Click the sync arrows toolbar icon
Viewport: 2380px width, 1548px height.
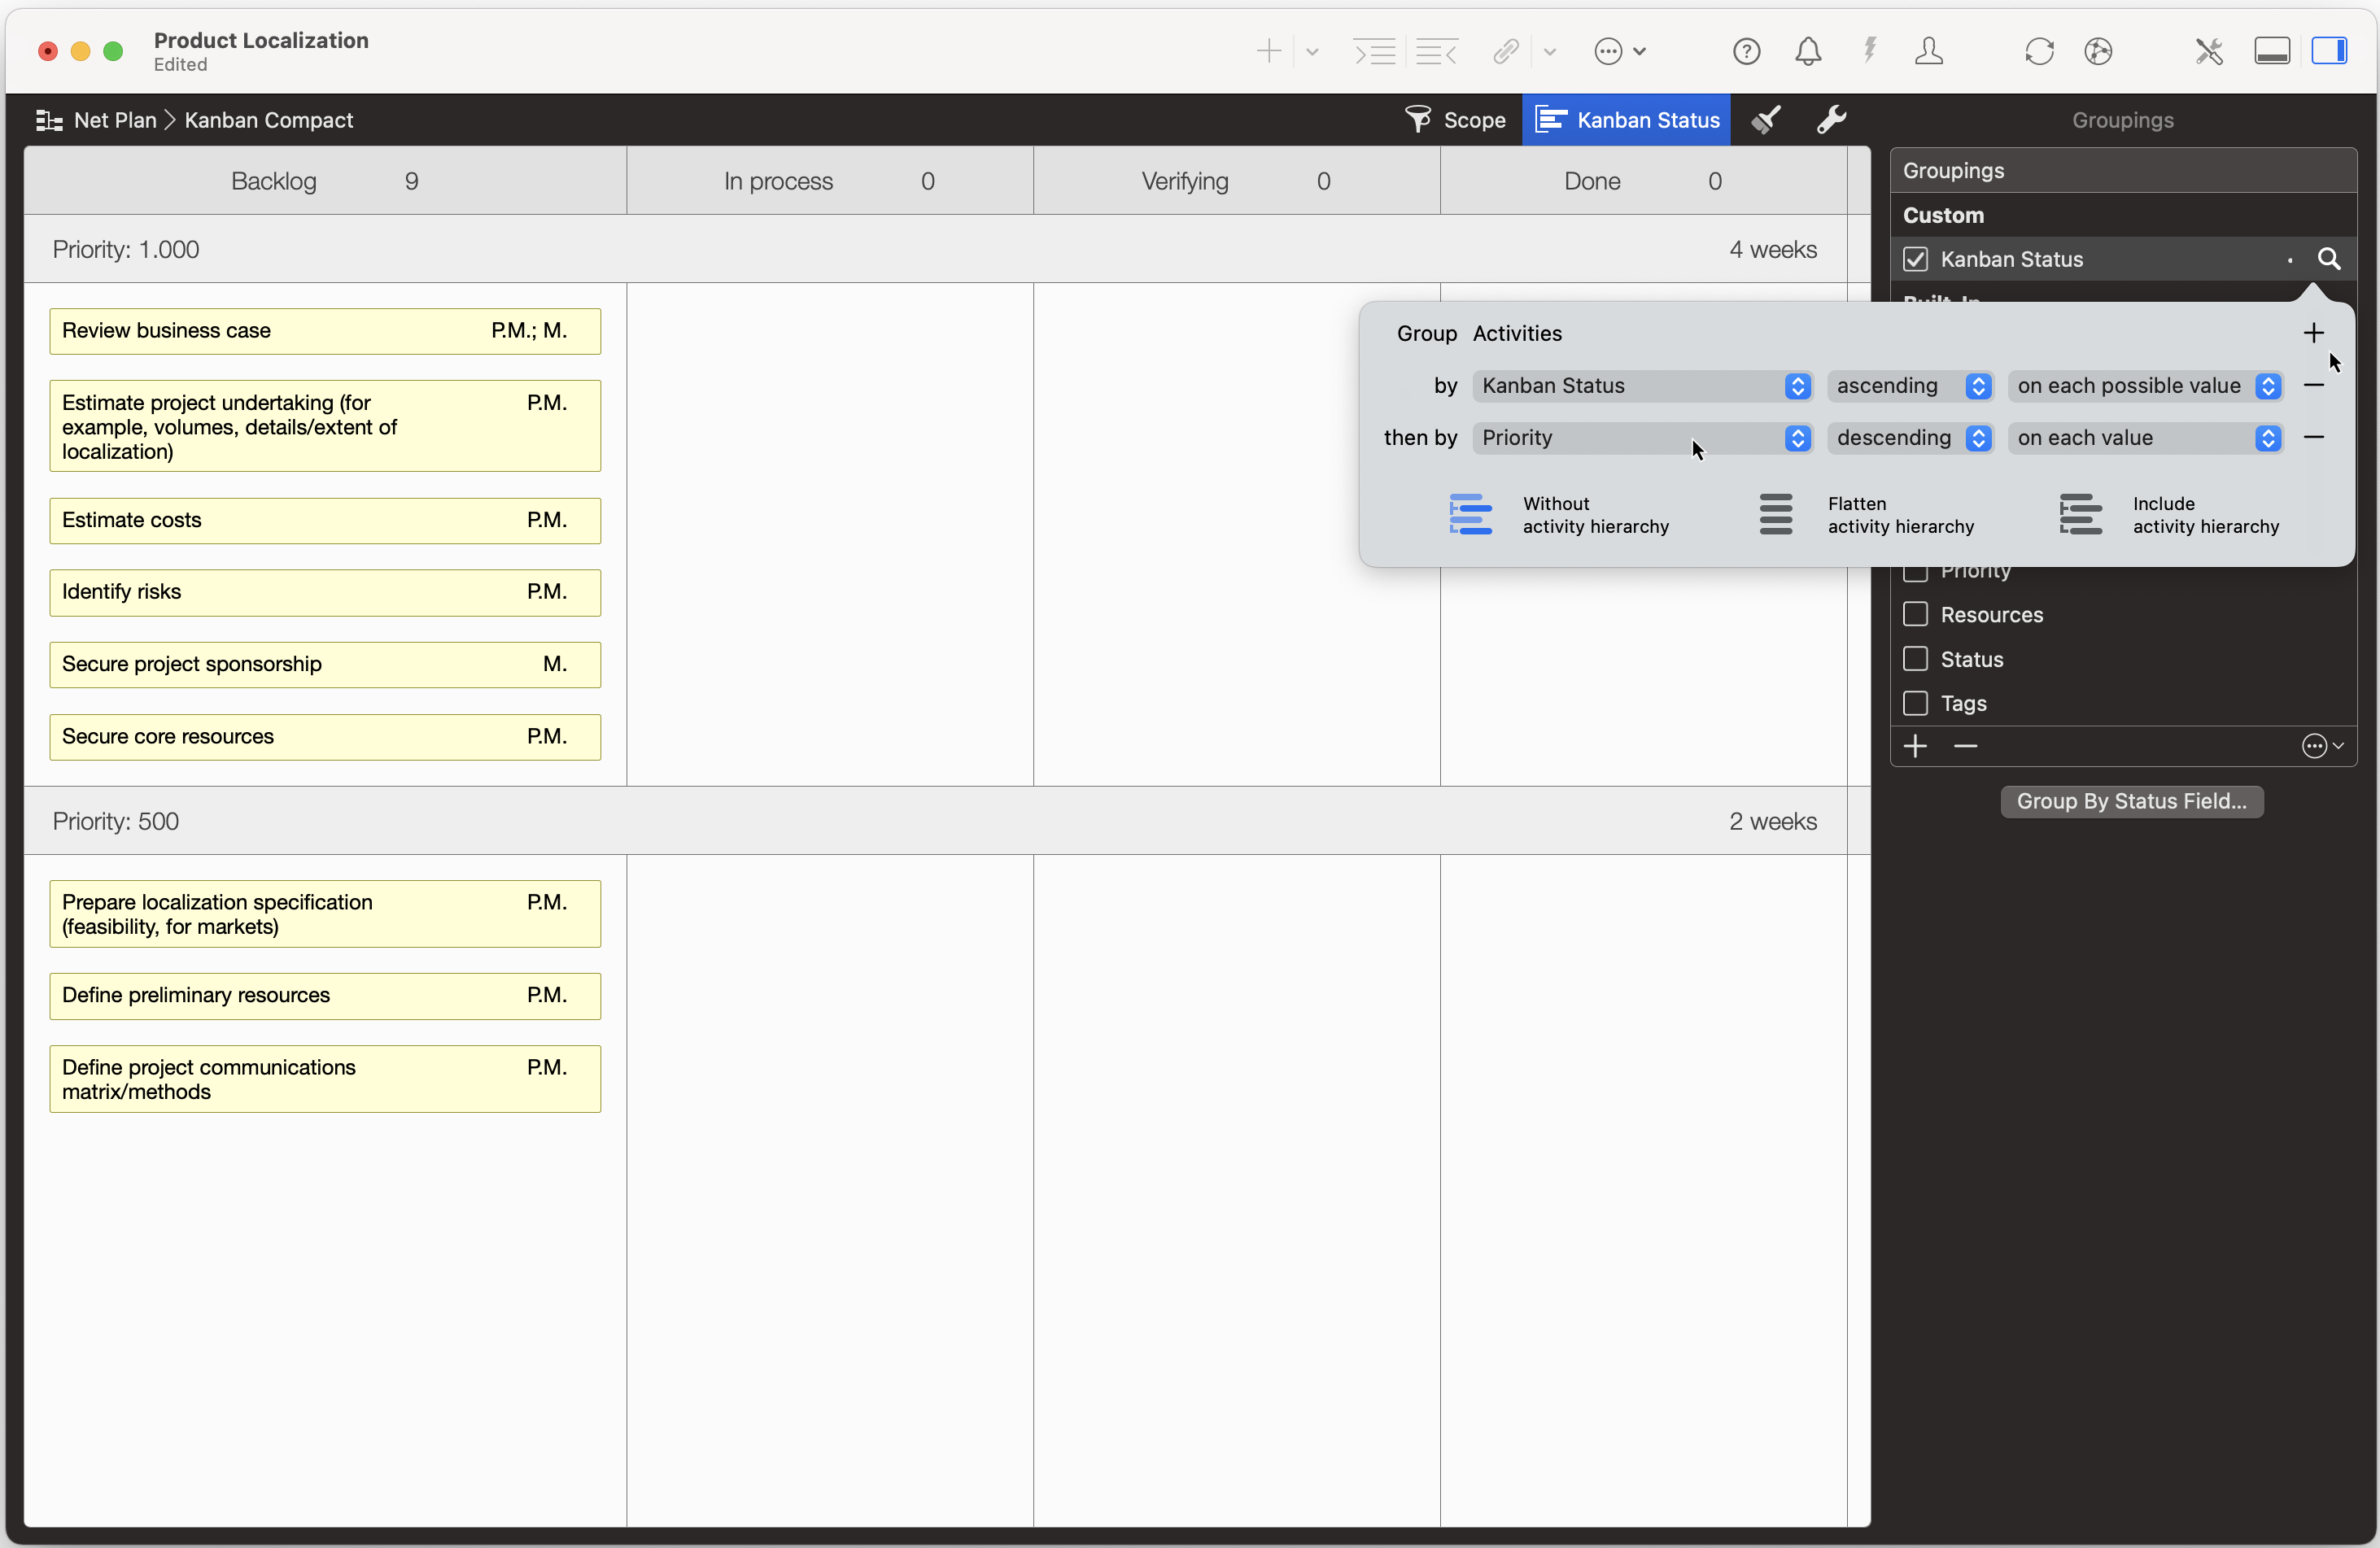[2038, 51]
